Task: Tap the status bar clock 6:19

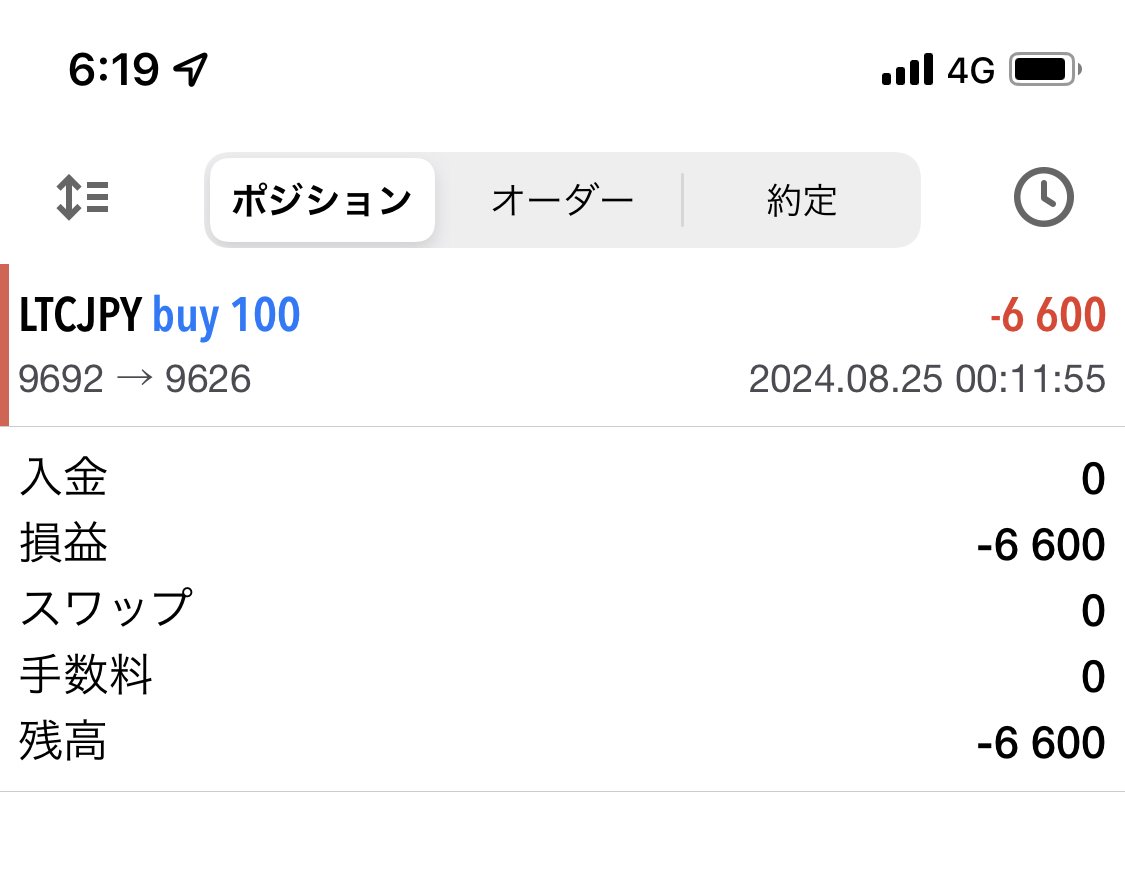Action: [x=113, y=70]
